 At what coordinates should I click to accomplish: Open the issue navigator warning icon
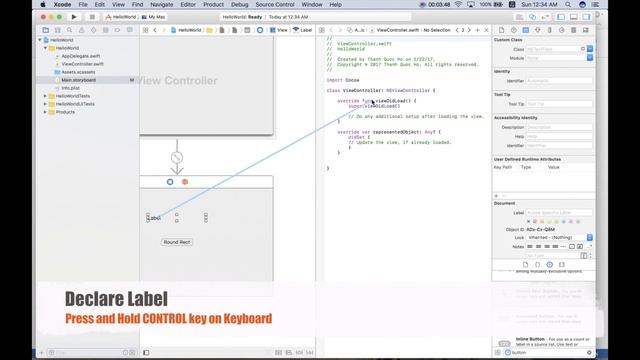[82, 30]
